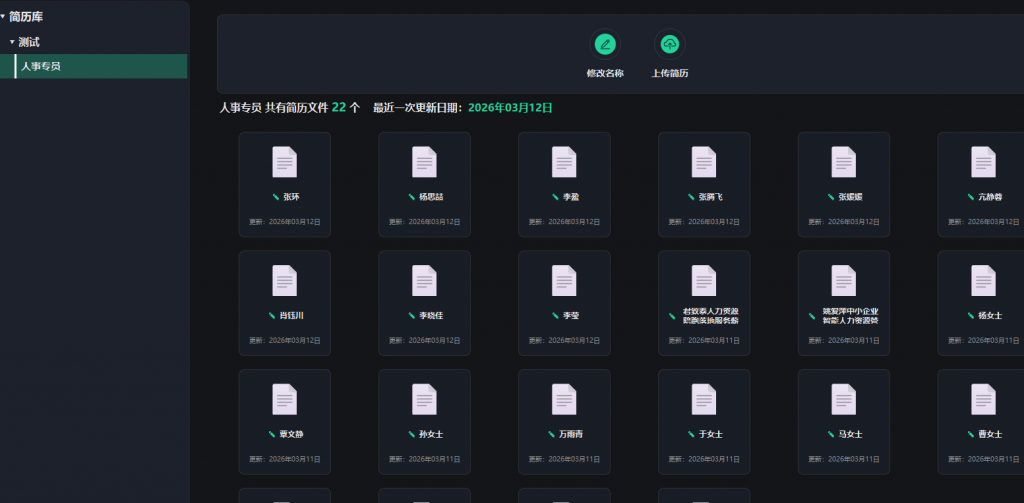Screen dimensions: 1024x503
Task: Open the 张腾飞 resume file icon
Action: coord(704,163)
